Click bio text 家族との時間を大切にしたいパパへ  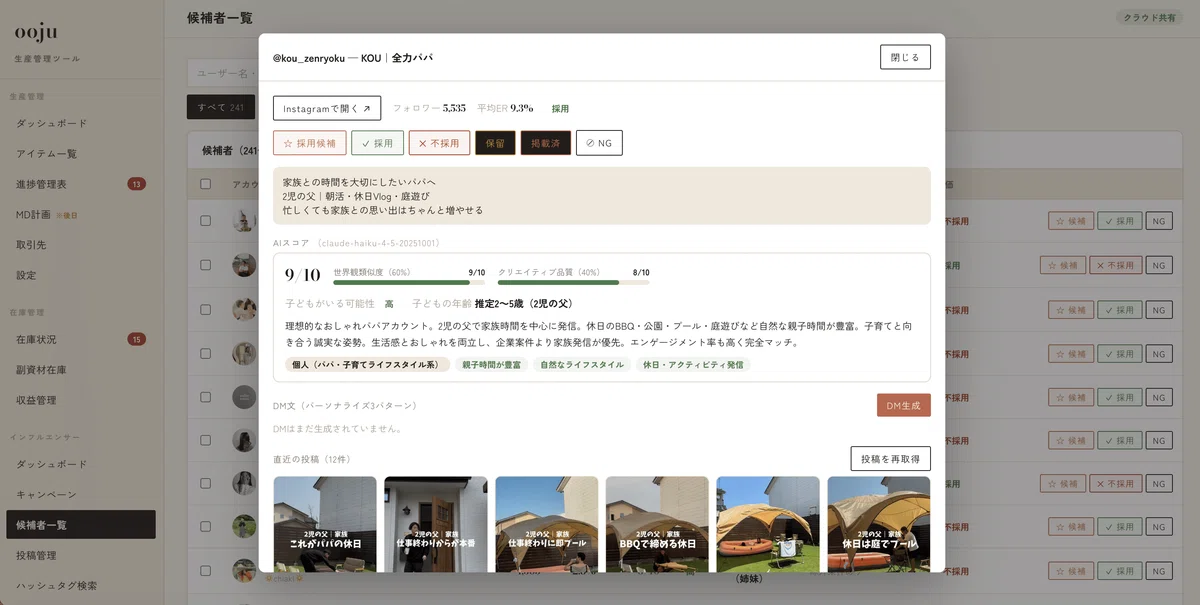tap(360, 182)
